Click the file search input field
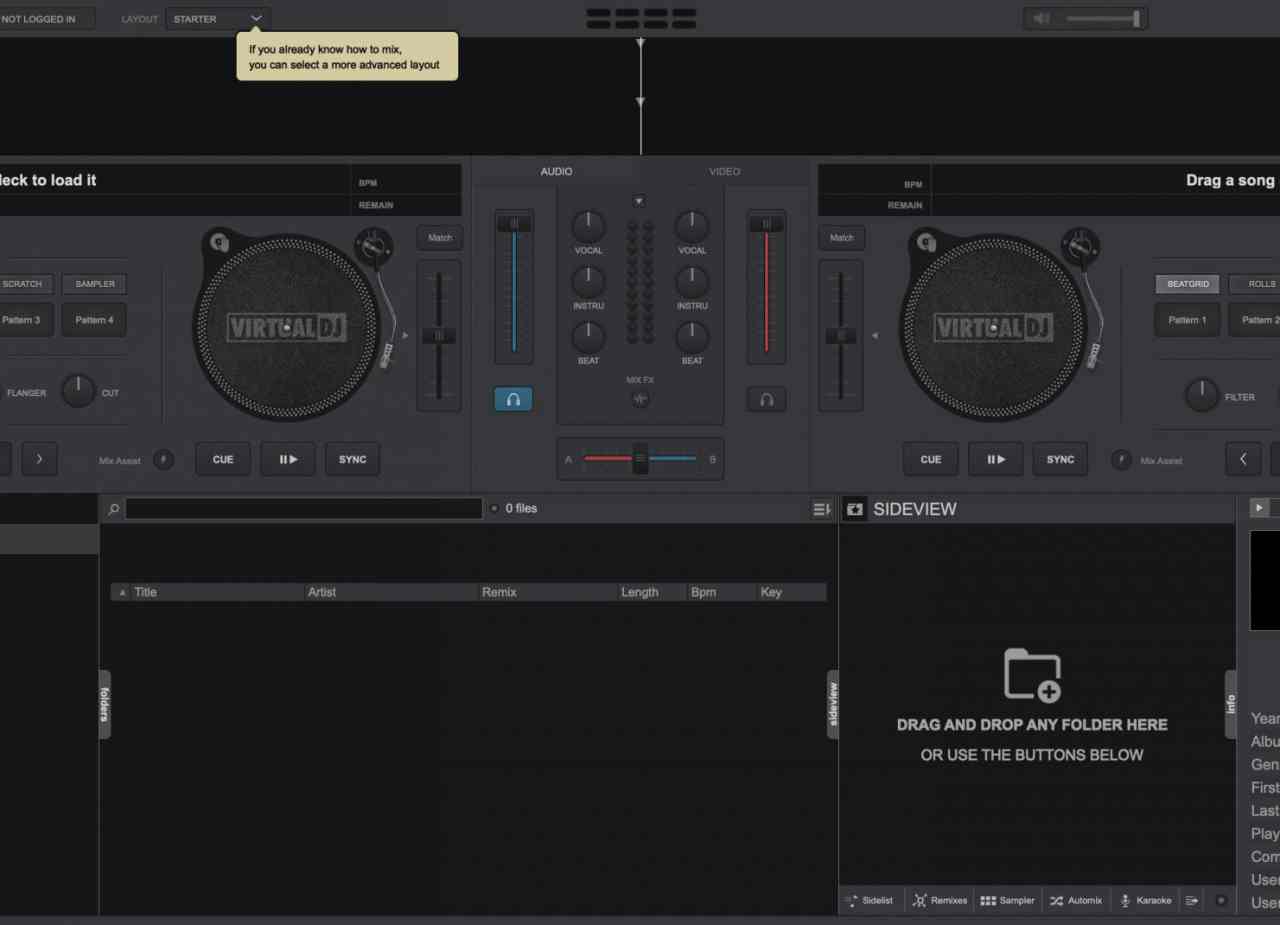This screenshot has height=925, width=1280. point(303,508)
